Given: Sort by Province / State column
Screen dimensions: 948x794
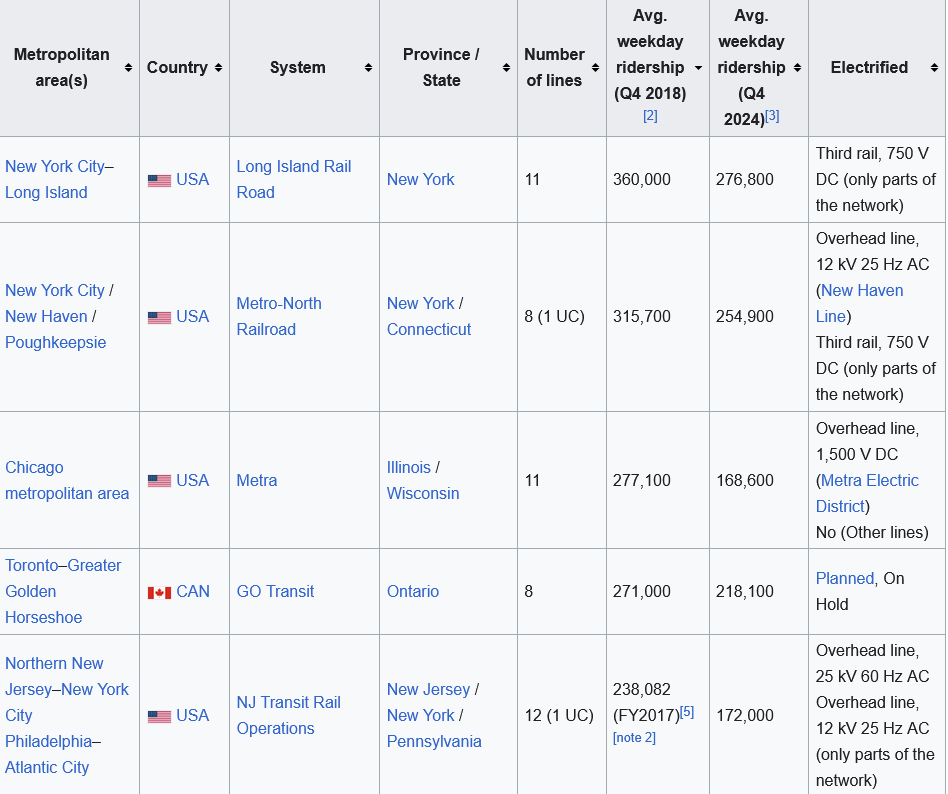Looking at the screenshot, I should click(x=506, y=68).
